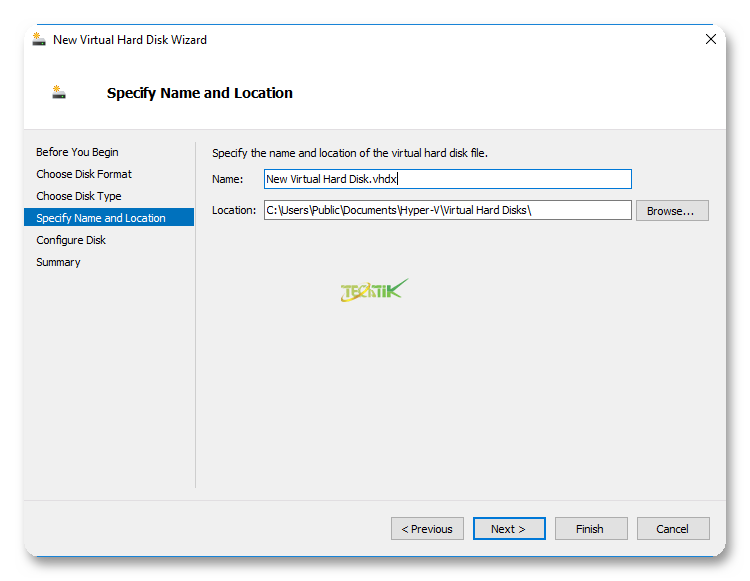This screenshot has height=581, width=750.
Task: Click the Location: label
Action: (234, 210)
